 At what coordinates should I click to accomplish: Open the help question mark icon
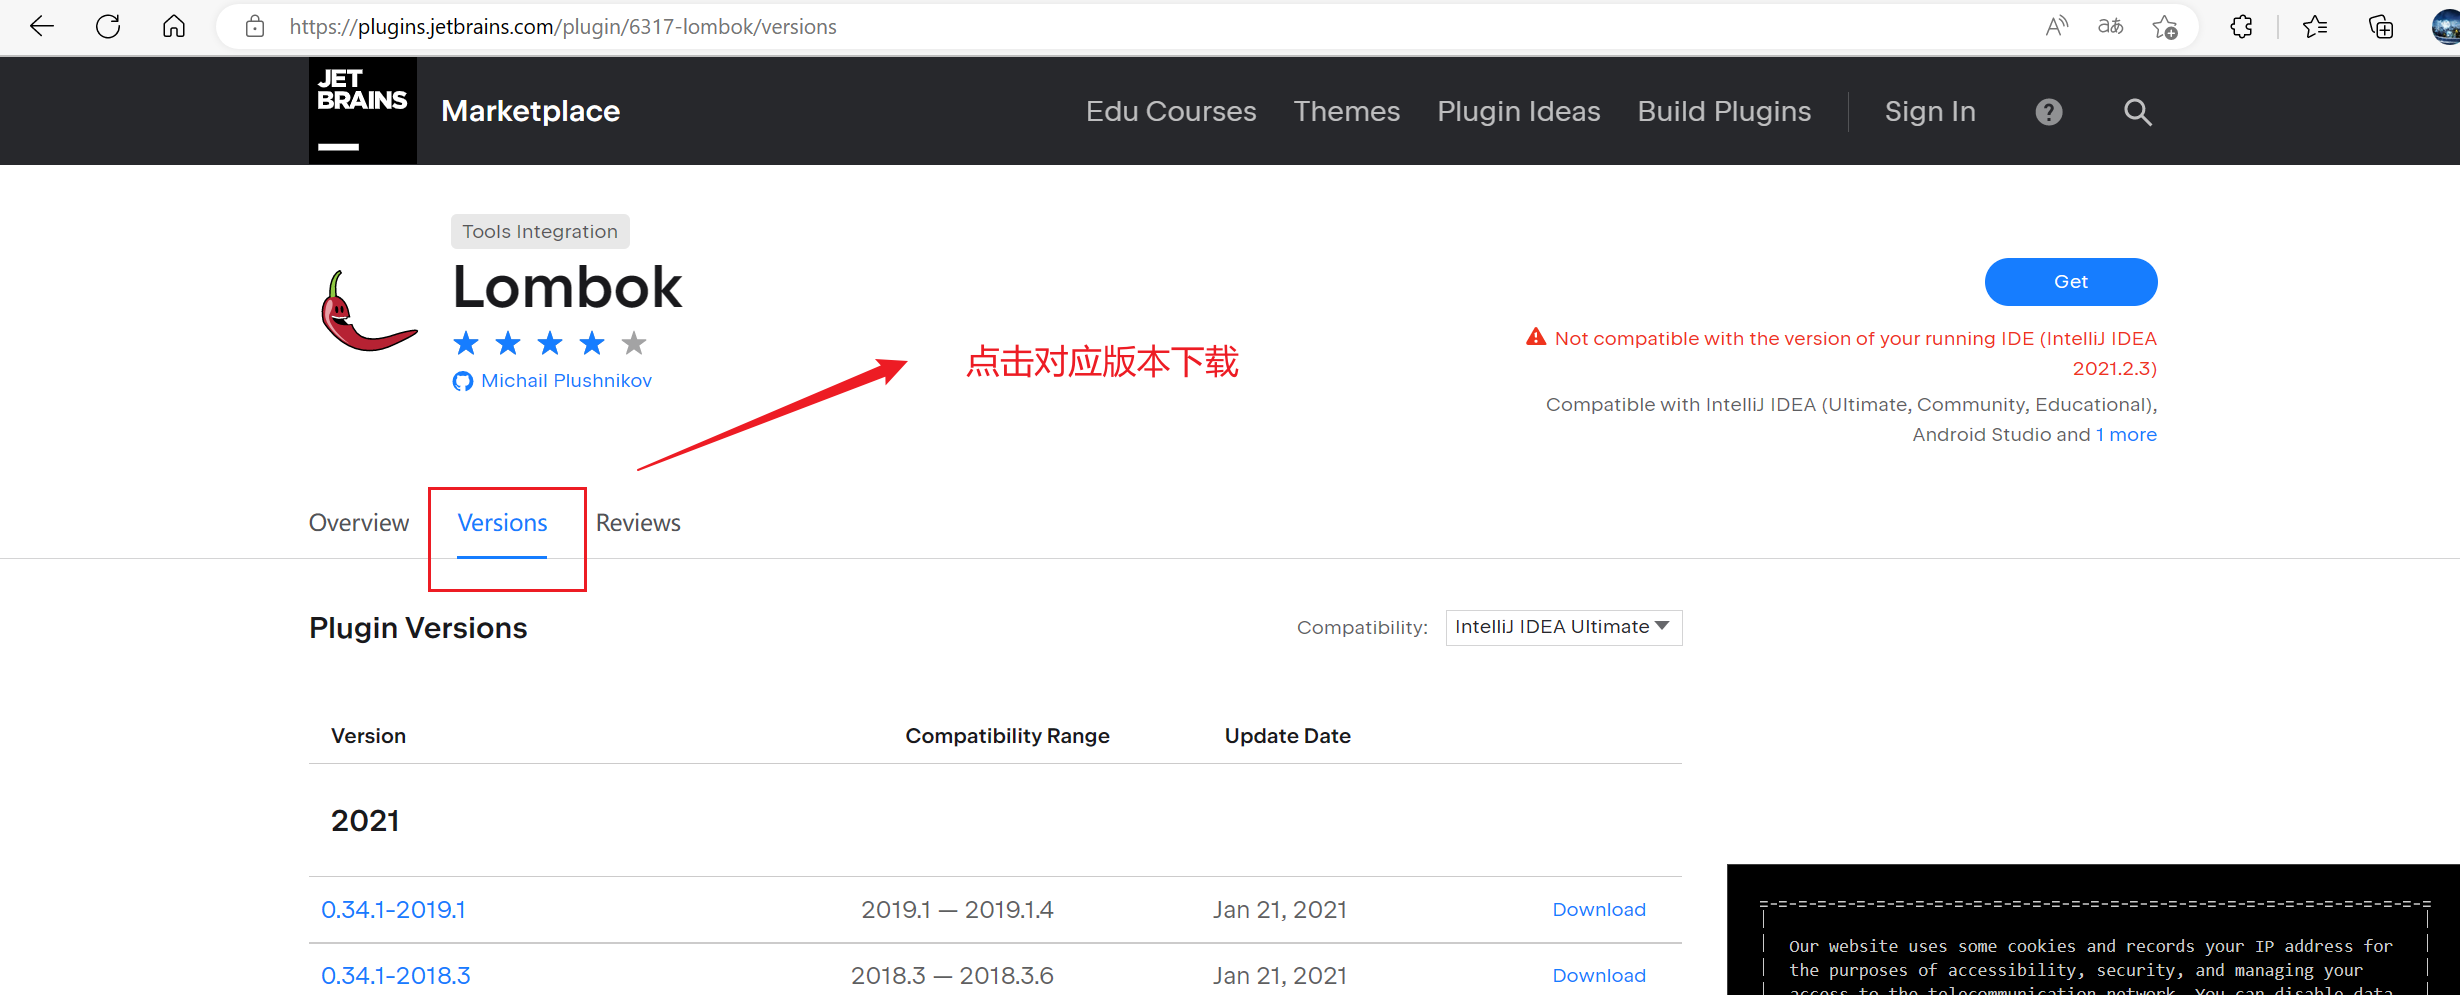pos(2049,112)
